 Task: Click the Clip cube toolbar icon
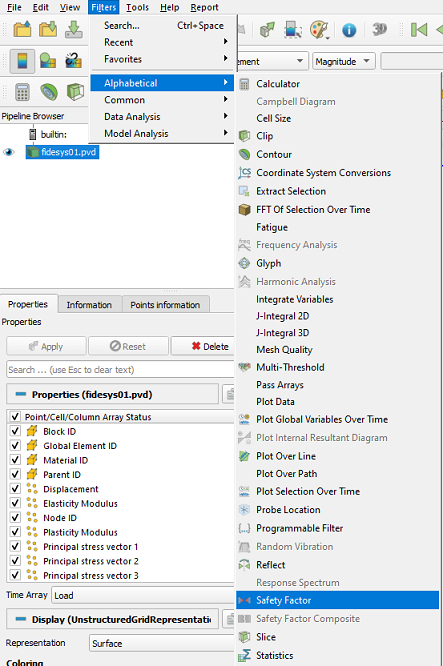coord(75,91)
